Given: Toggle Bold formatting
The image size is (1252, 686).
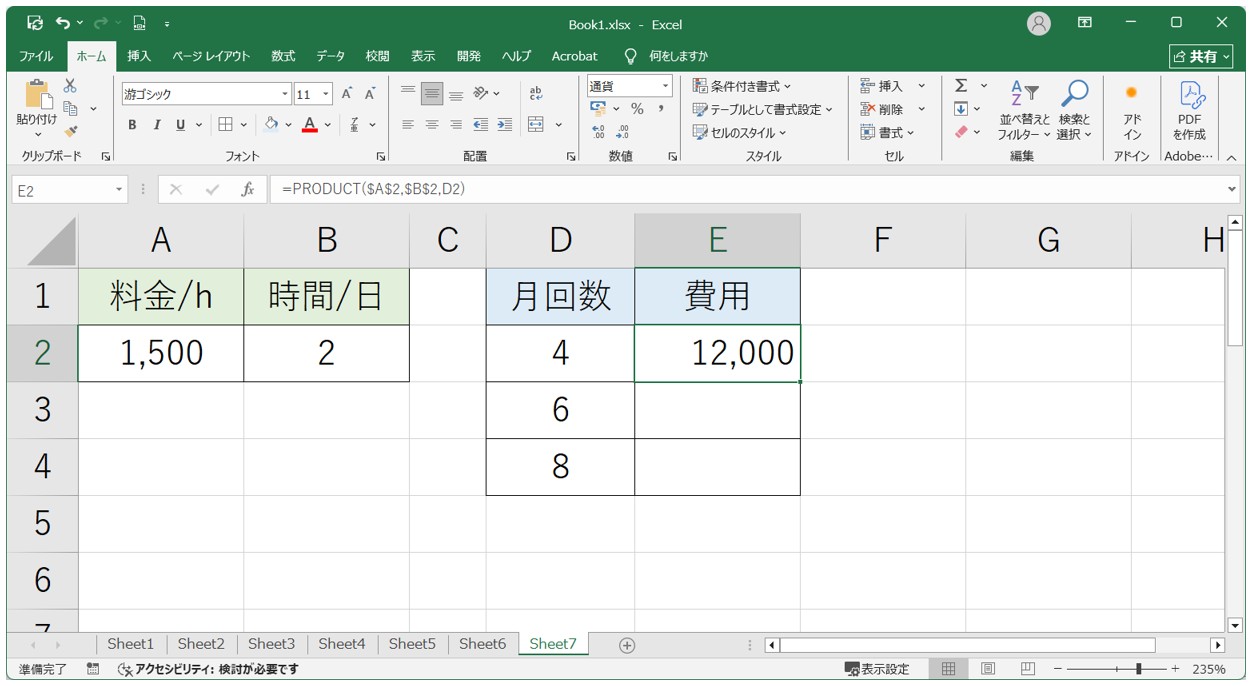Looking at the screenshot, I should coord(132,125).
